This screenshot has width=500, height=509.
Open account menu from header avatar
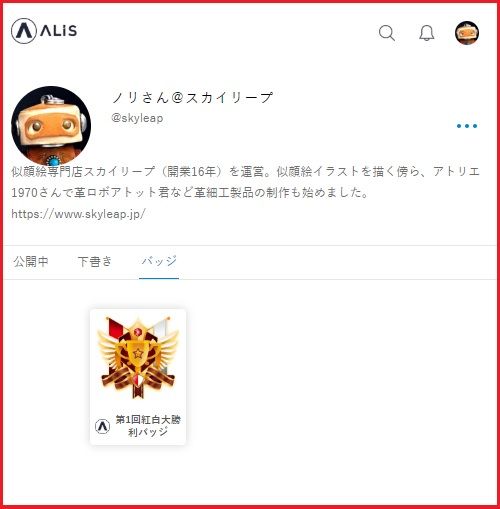pyautogui.click(x=467, y=33)
